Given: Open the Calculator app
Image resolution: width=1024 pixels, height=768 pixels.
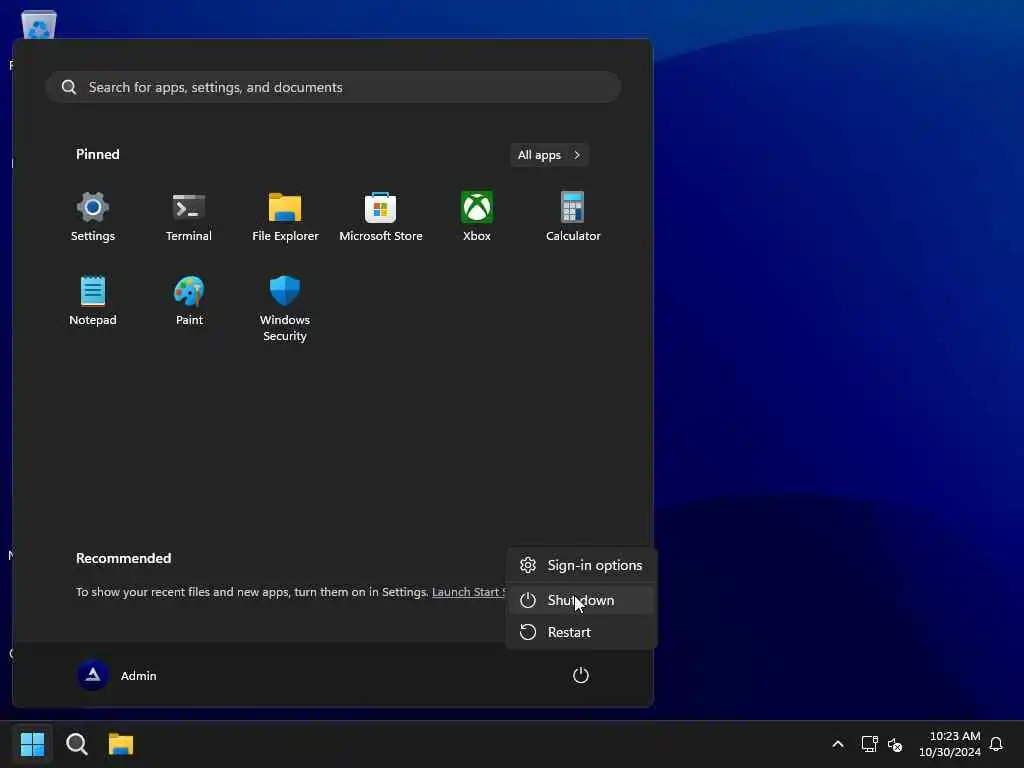Looking at the screenshot, I should (573, 217).
